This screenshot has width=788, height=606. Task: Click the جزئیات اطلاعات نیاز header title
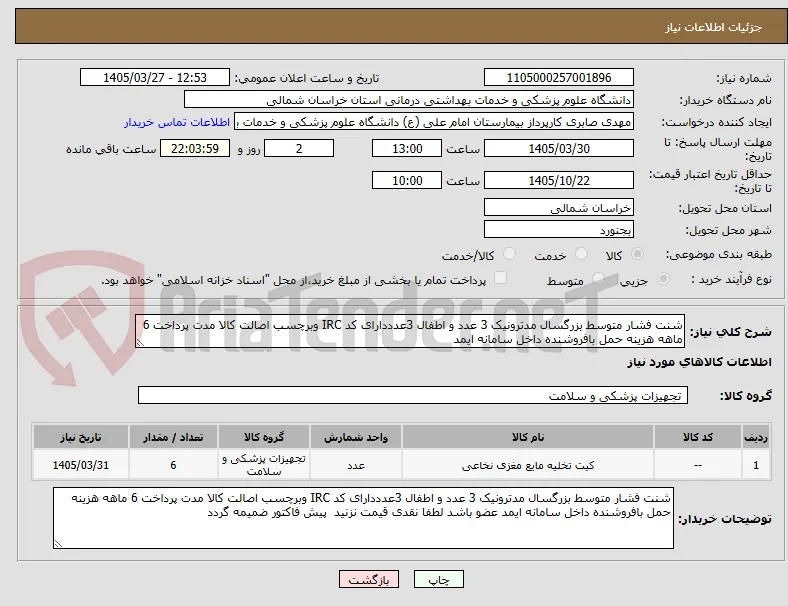(x=714, y=27)
